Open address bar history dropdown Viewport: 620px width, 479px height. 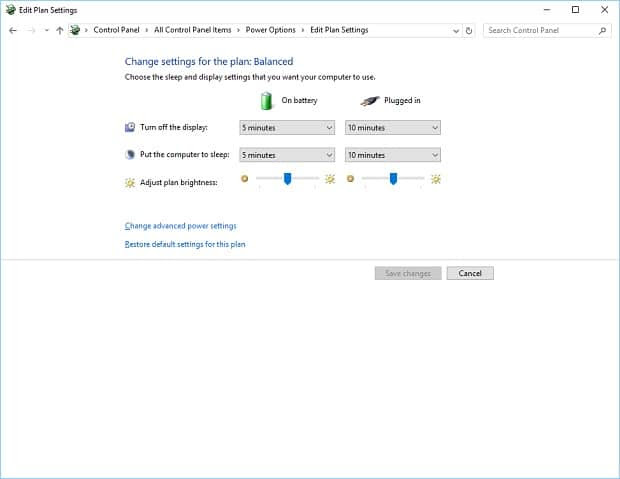pyautogui.click(x=456, y=31)
